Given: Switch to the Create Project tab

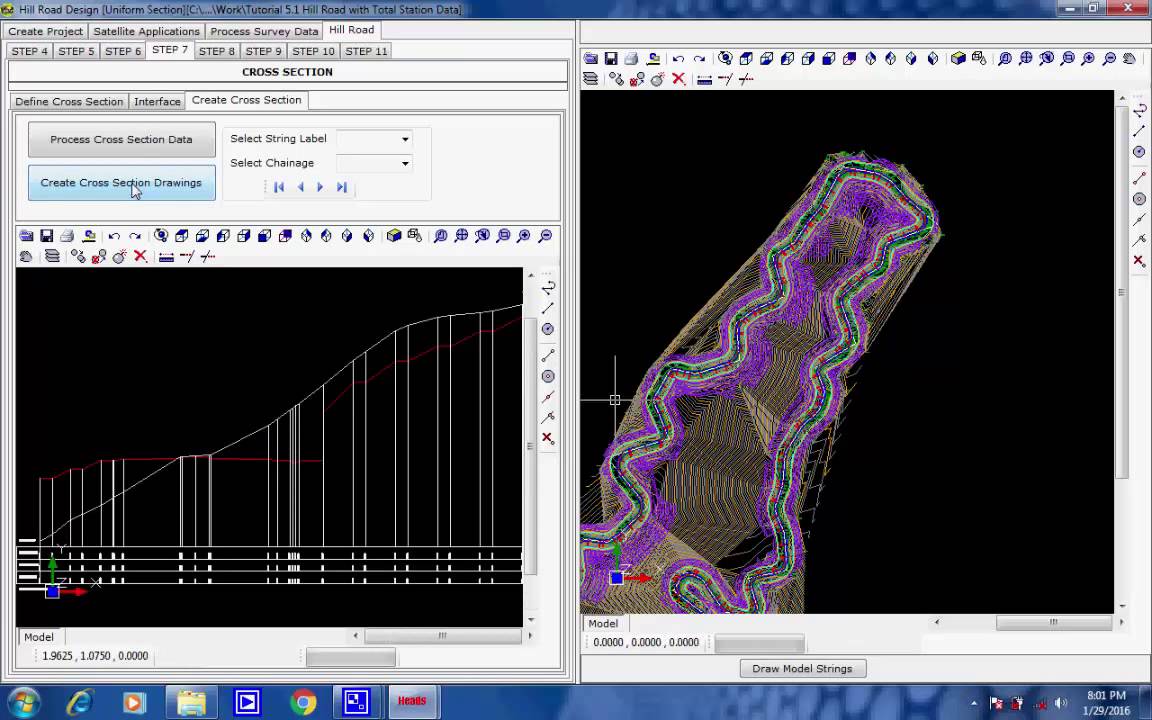Looking at the screenshot, I should pos(46,32).
